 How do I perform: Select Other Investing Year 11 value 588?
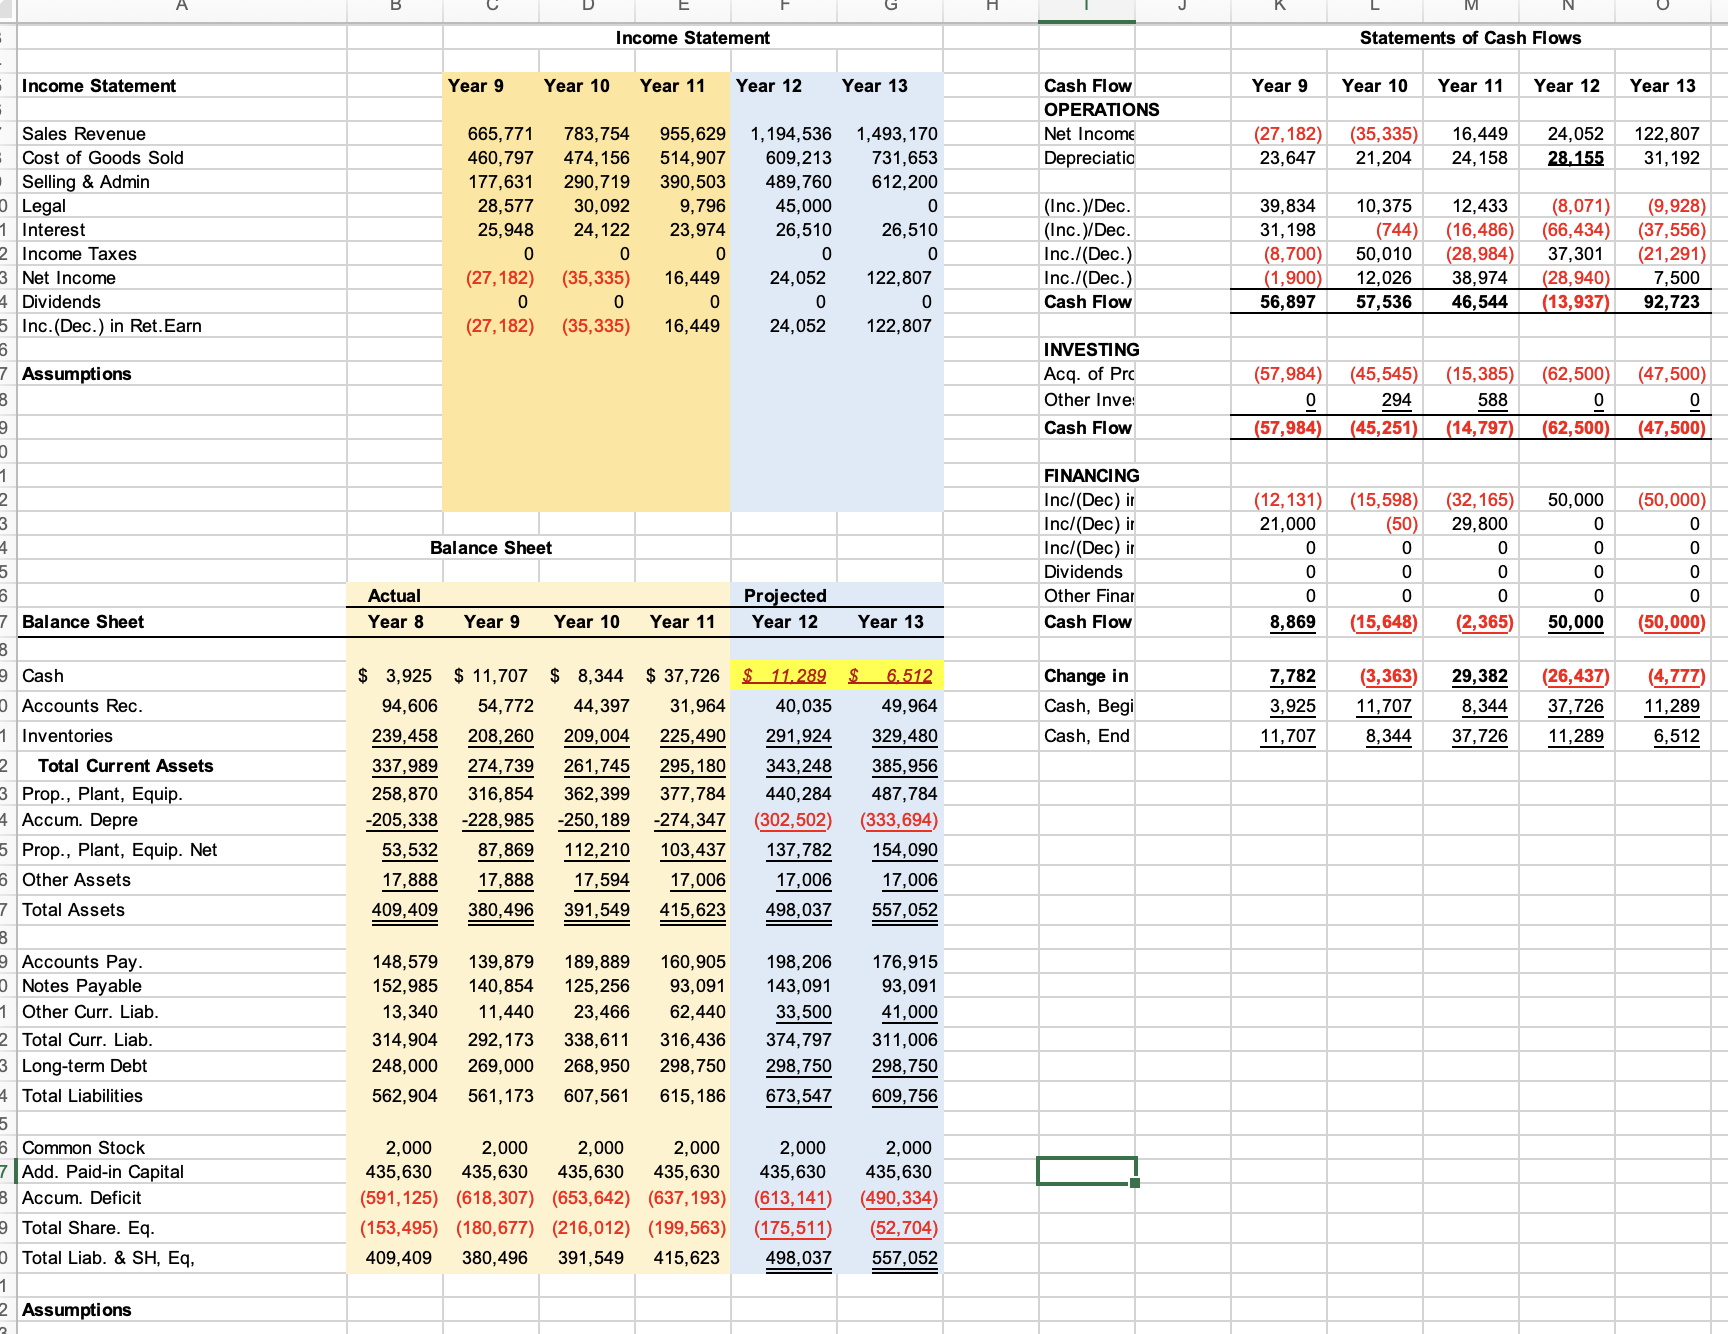[x=1492, y=400]
